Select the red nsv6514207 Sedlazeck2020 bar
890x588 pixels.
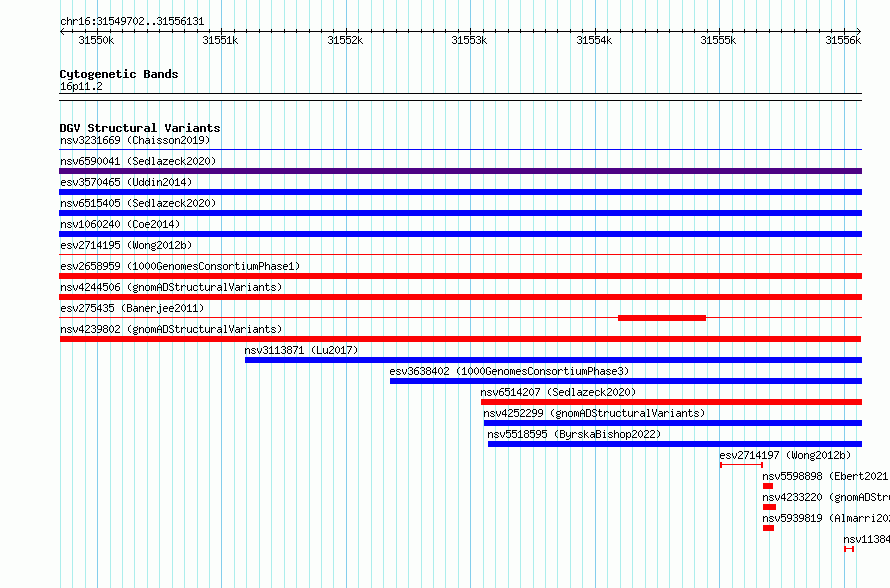click(x=671, y=402)
